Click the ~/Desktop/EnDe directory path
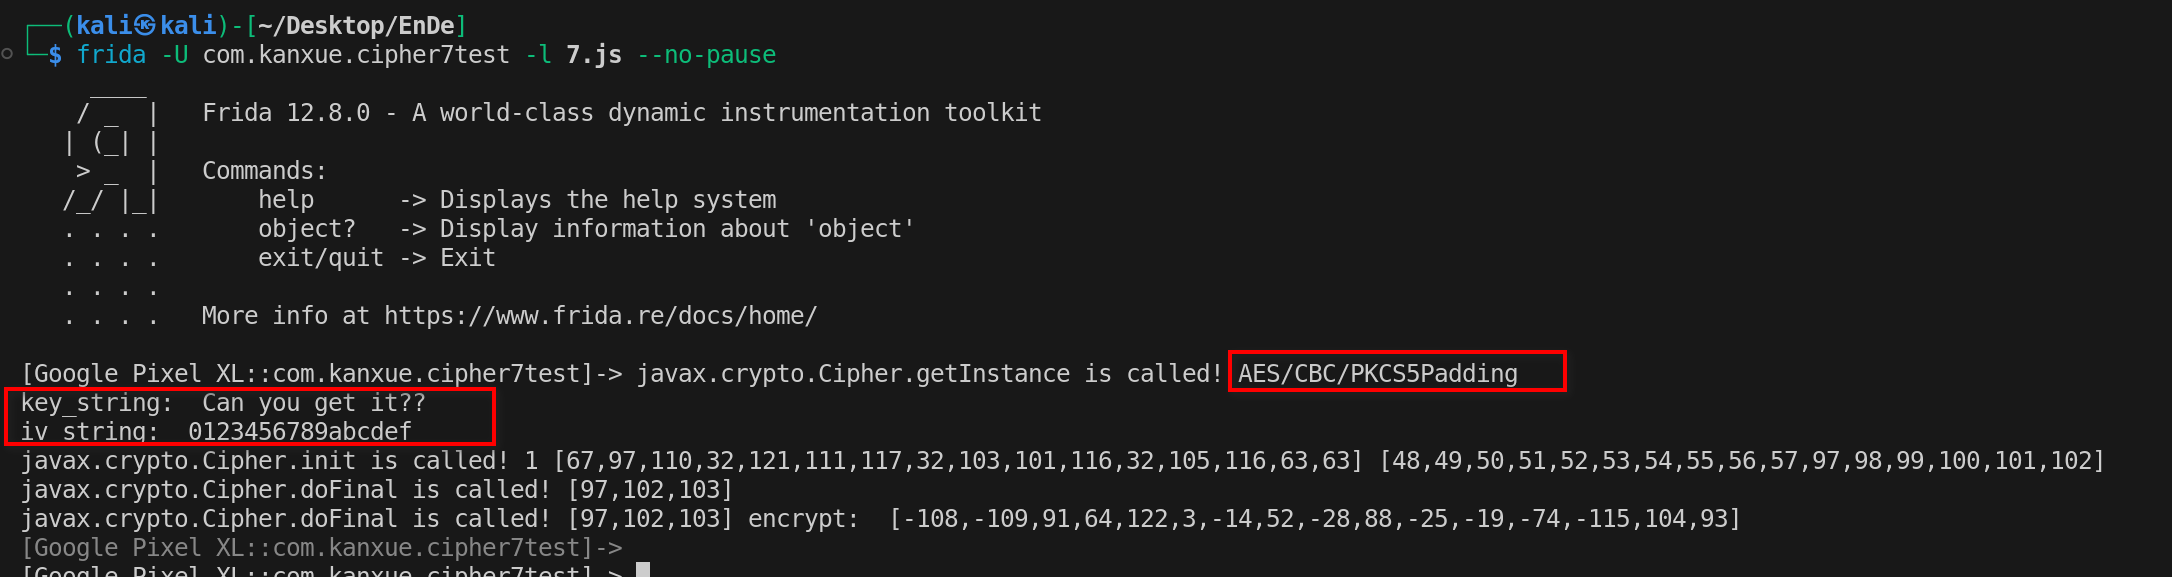 (356, 25)
